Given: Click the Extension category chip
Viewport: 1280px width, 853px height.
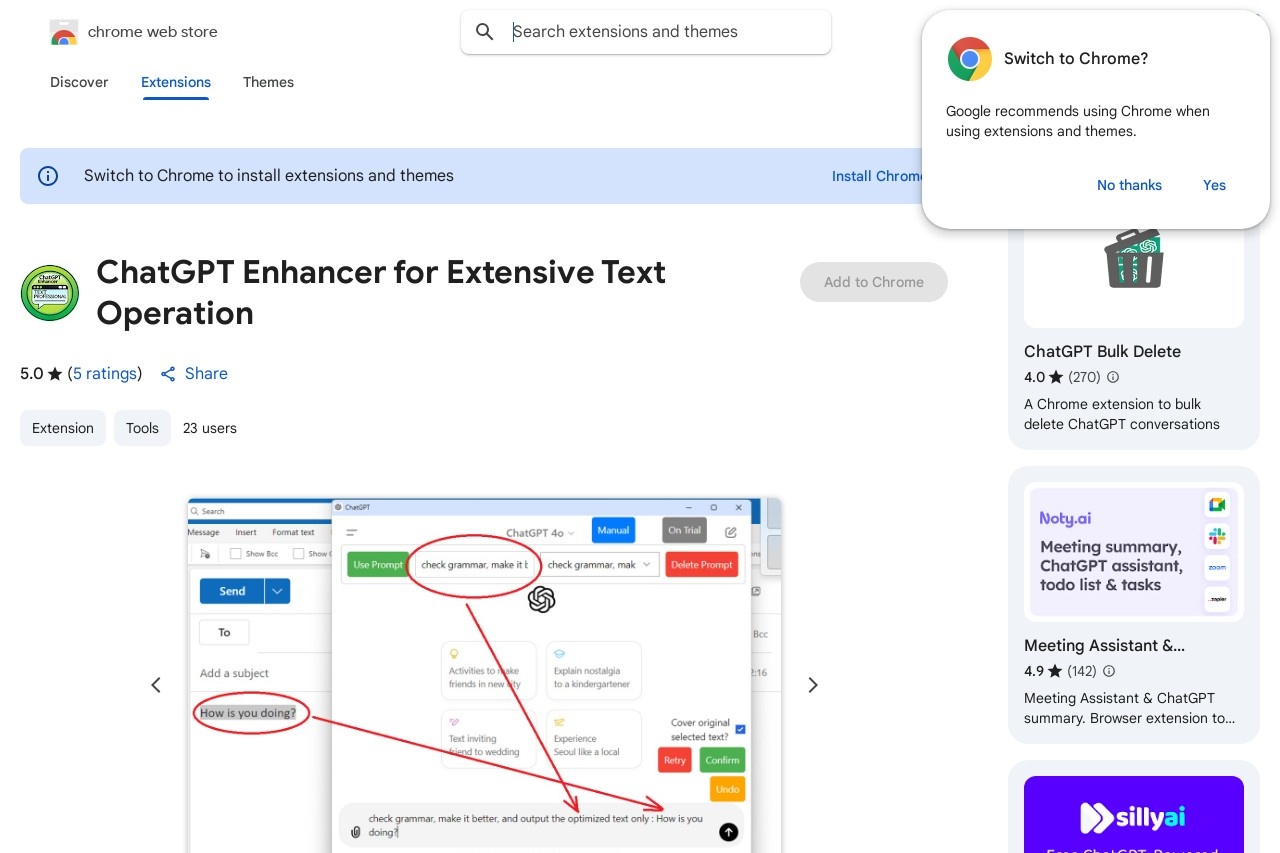Looking at the screenshot, I should pos(63,428).
